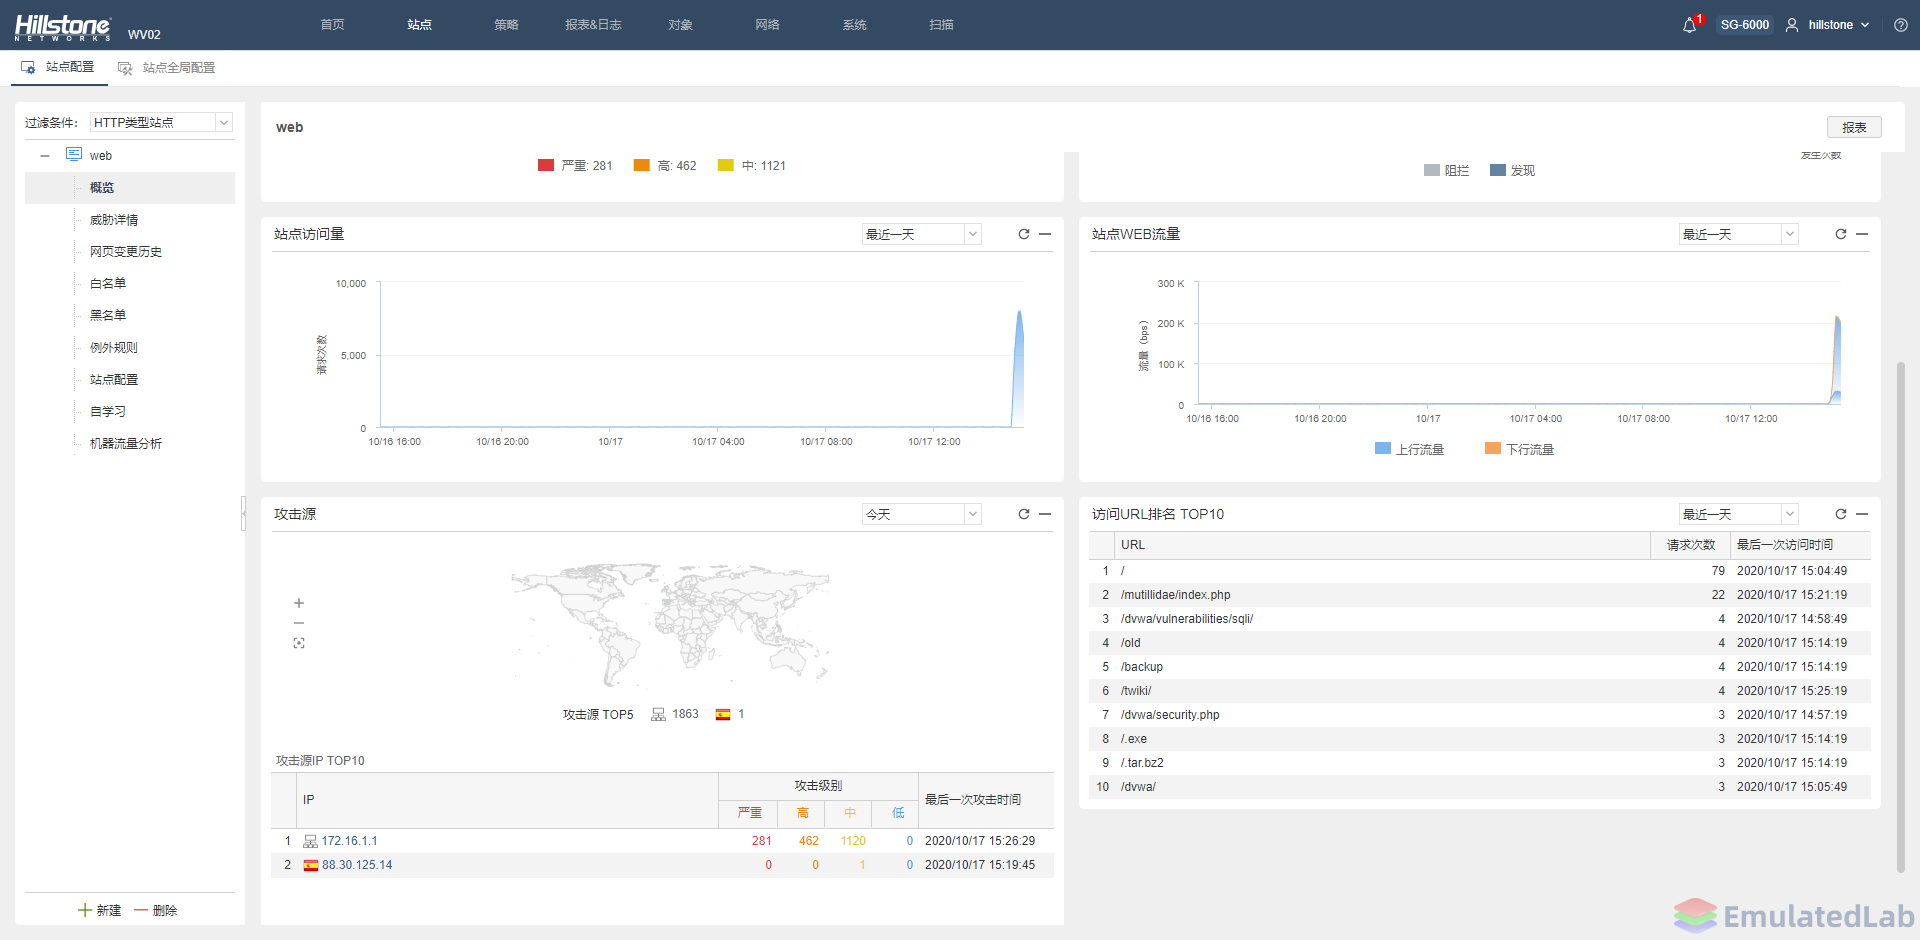Image resolution: width=1920 pixels, height=940 pixels.
Task: Click the LAN icon in TOP5 sources
Action: (x=658, y=714)
